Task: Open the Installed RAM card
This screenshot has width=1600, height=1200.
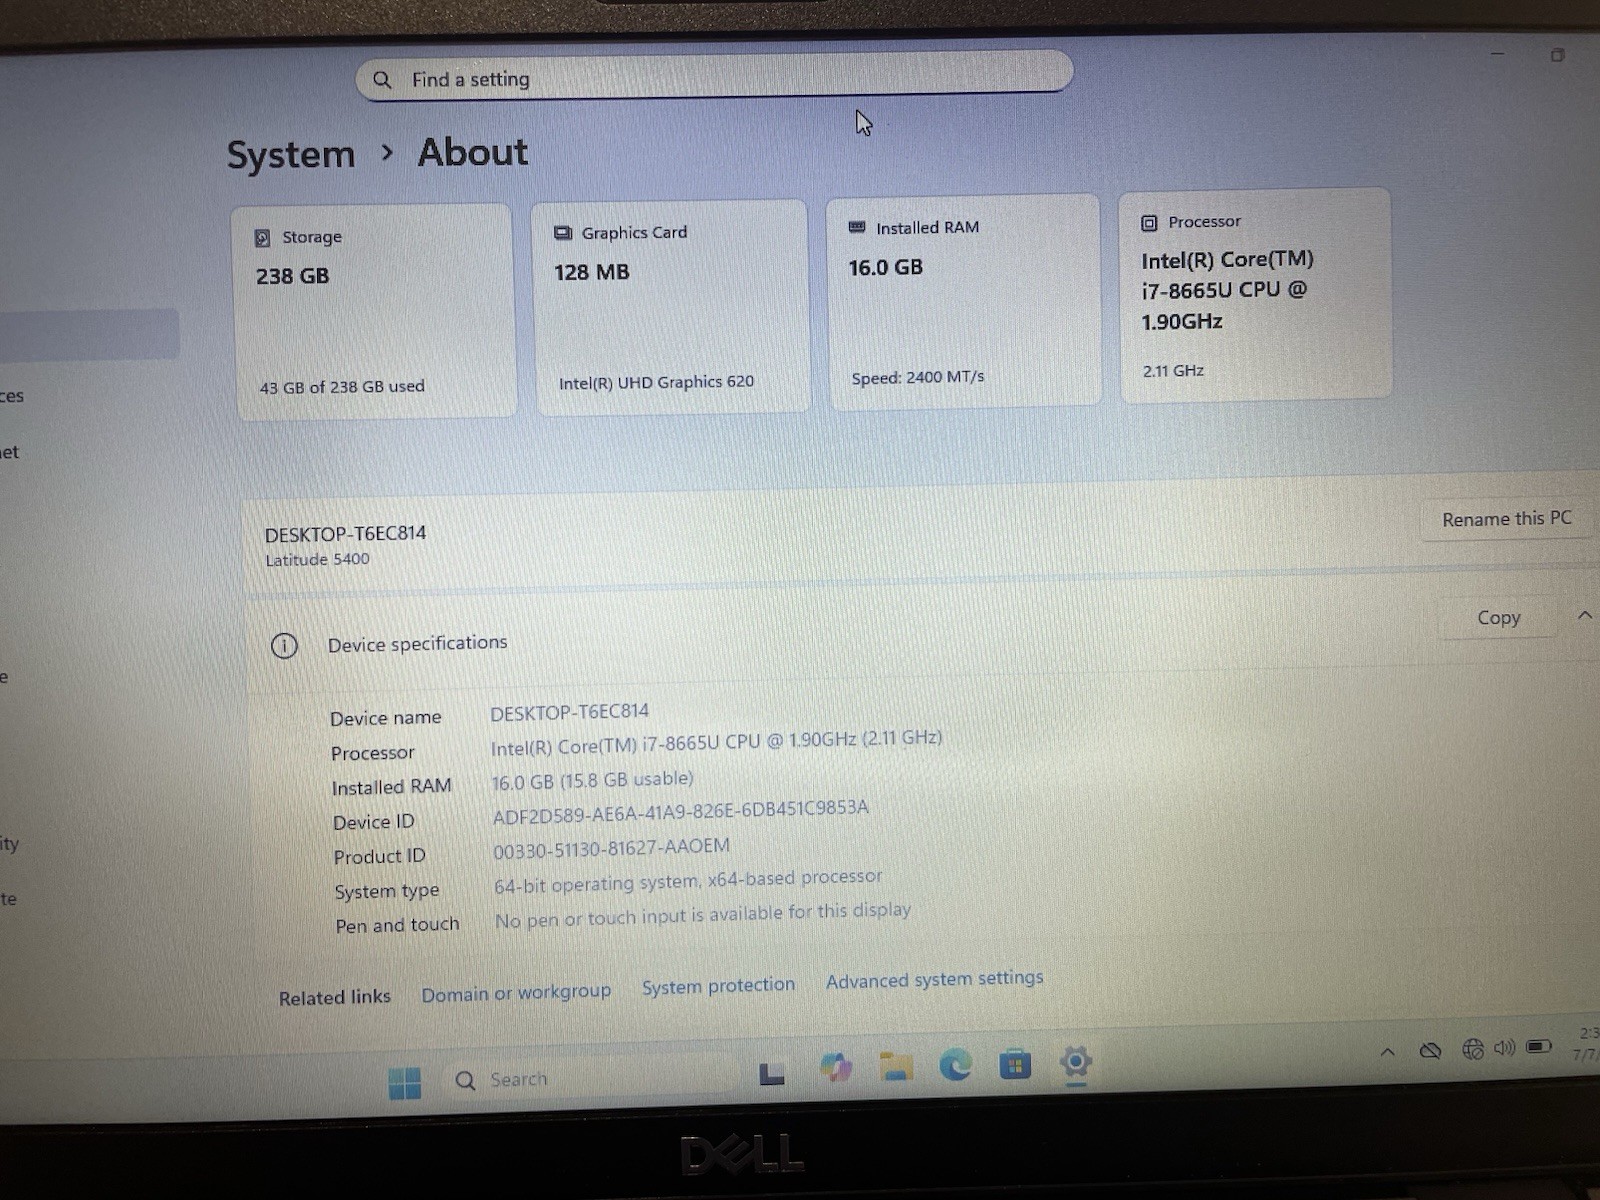Action: click(x=963, y=300)
